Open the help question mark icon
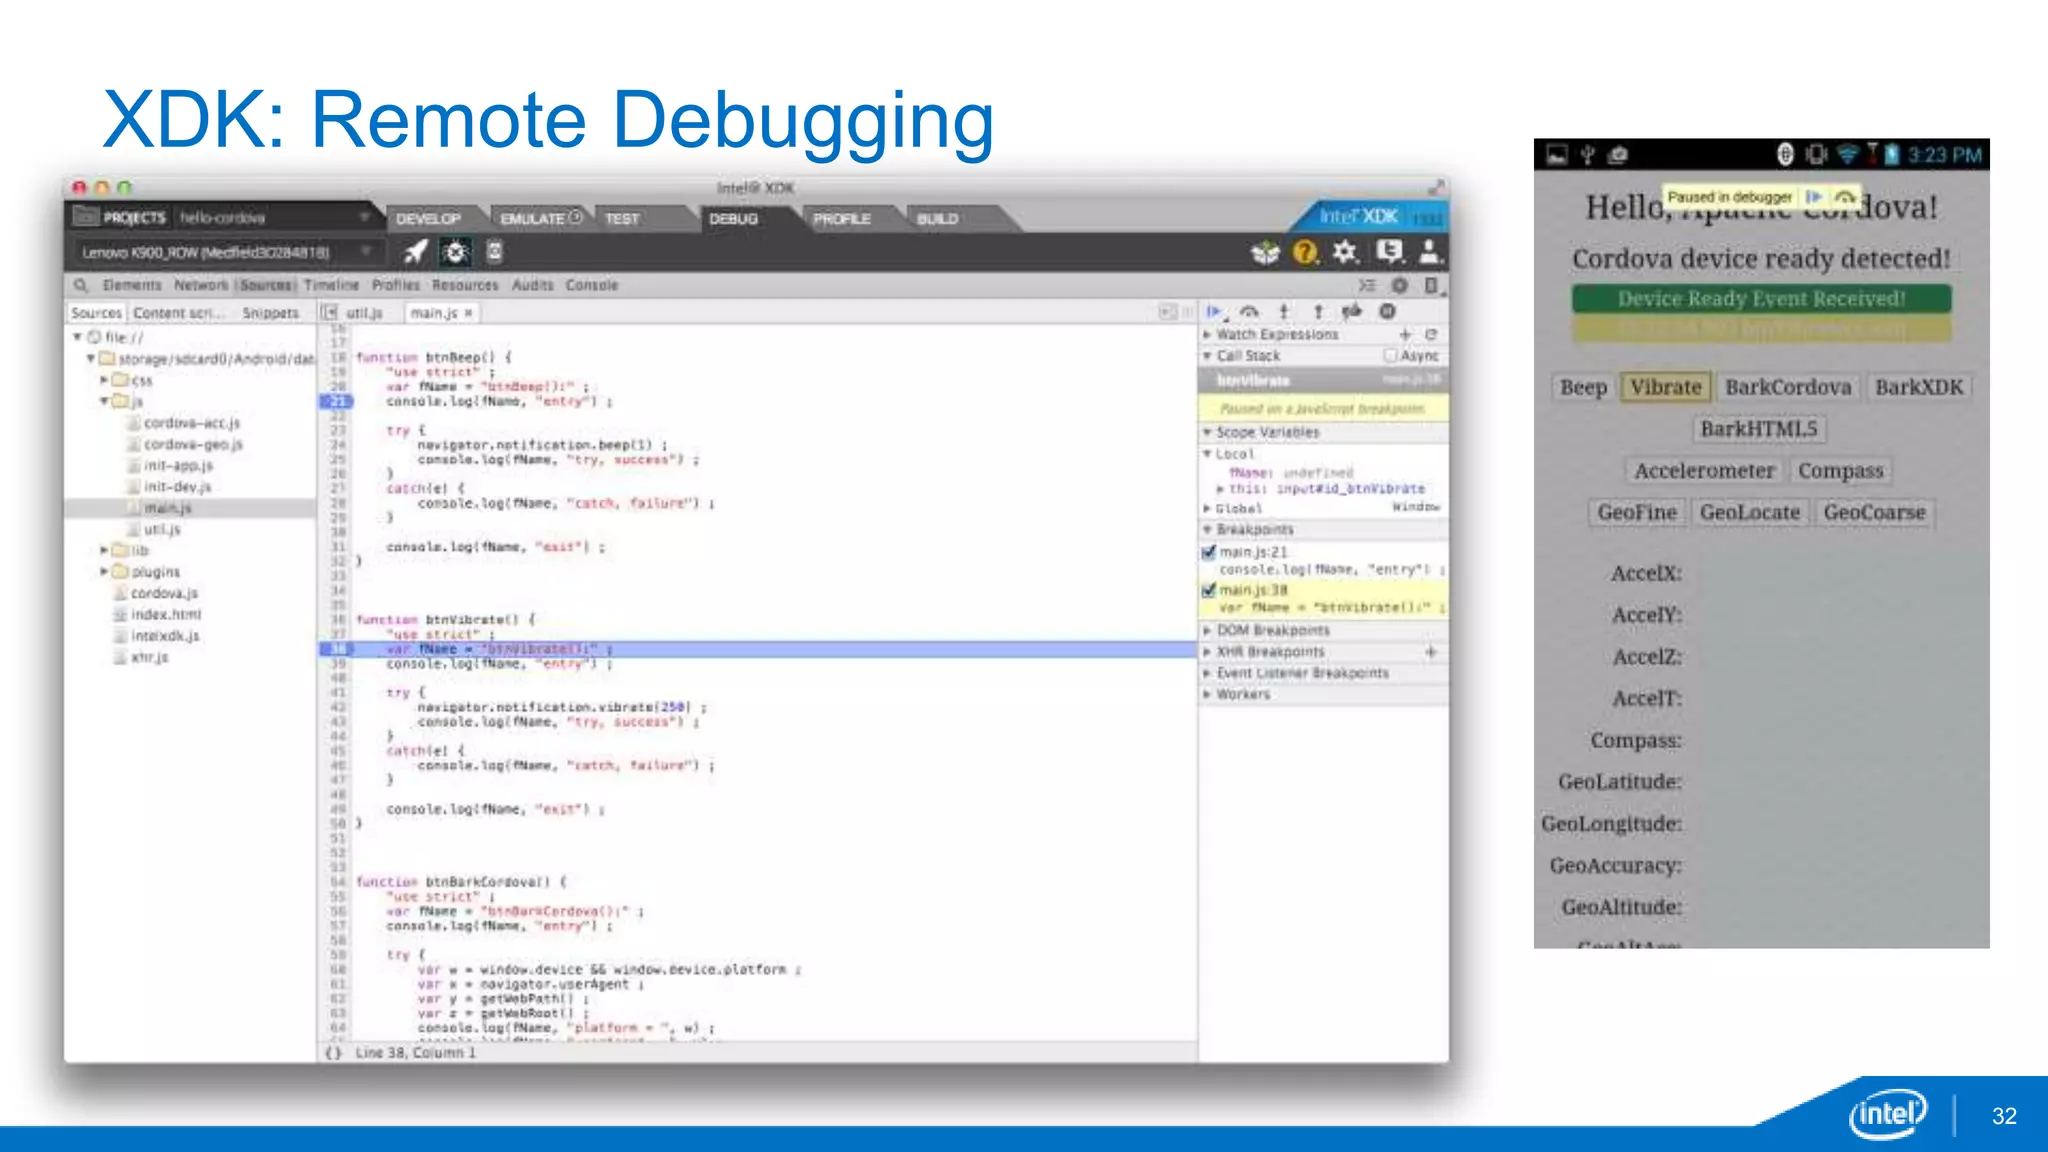 click(1305, 252)
